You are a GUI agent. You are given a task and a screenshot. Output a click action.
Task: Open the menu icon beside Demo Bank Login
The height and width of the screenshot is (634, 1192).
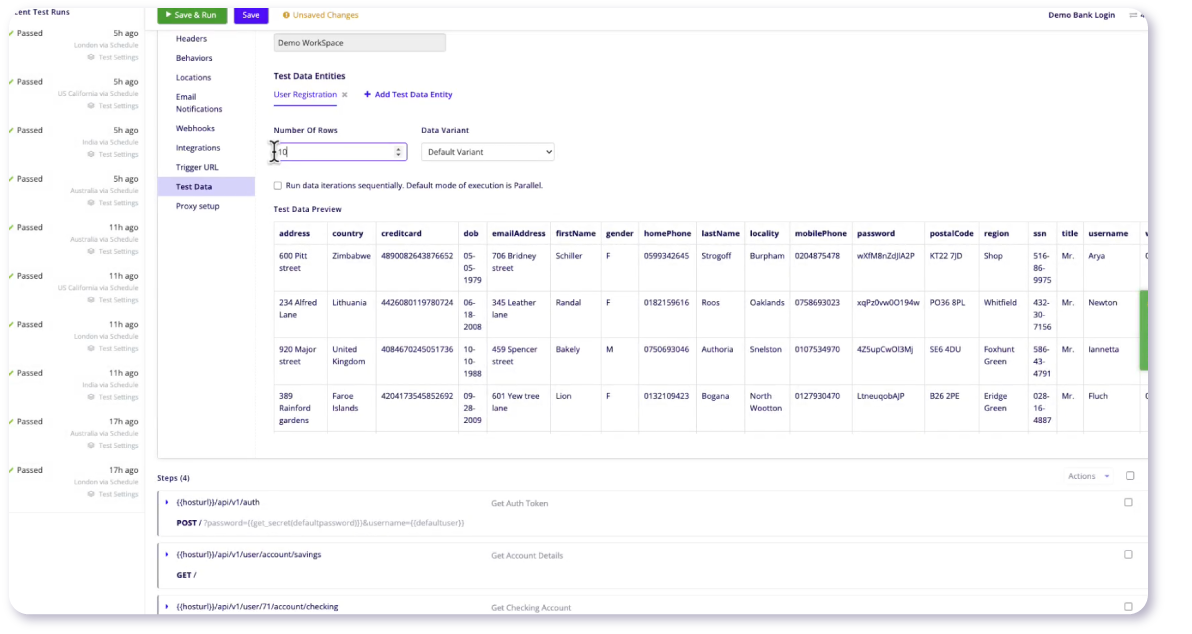[1134, 15]
